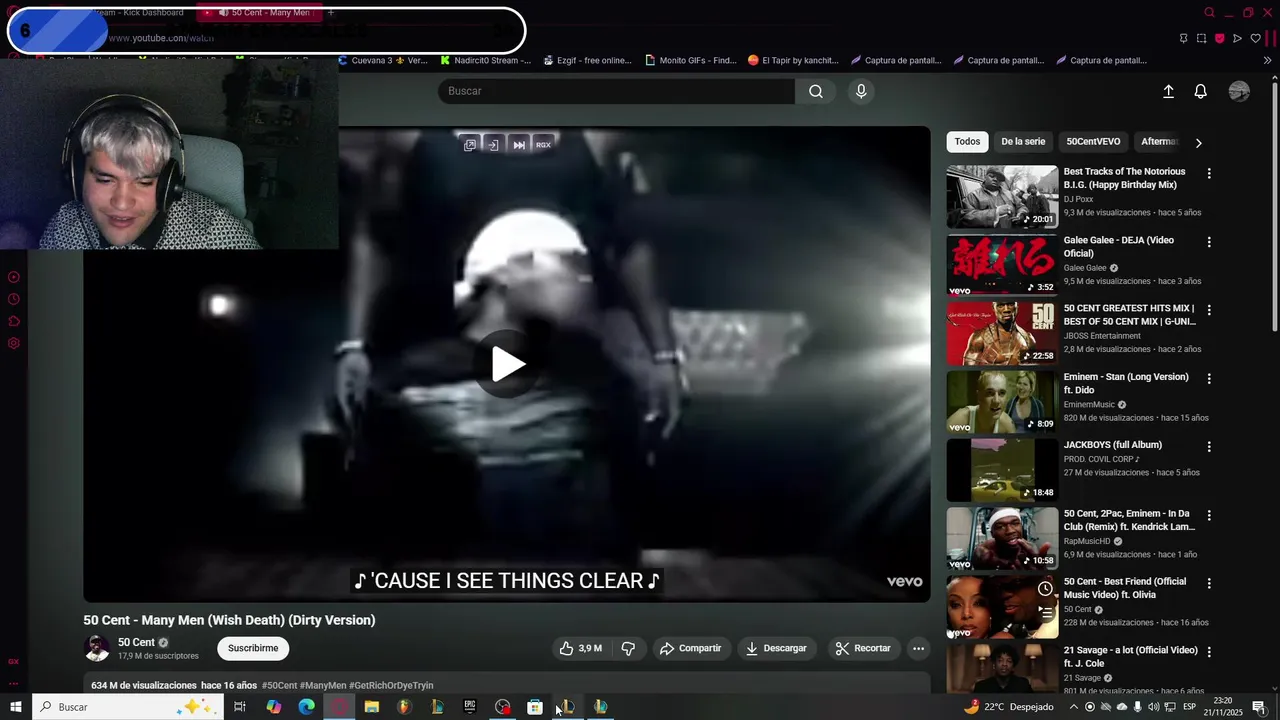This screenshot has height=720, width=1280.
Task: Open options menu for 21 Savage a lot
Action: [1209, 652]
